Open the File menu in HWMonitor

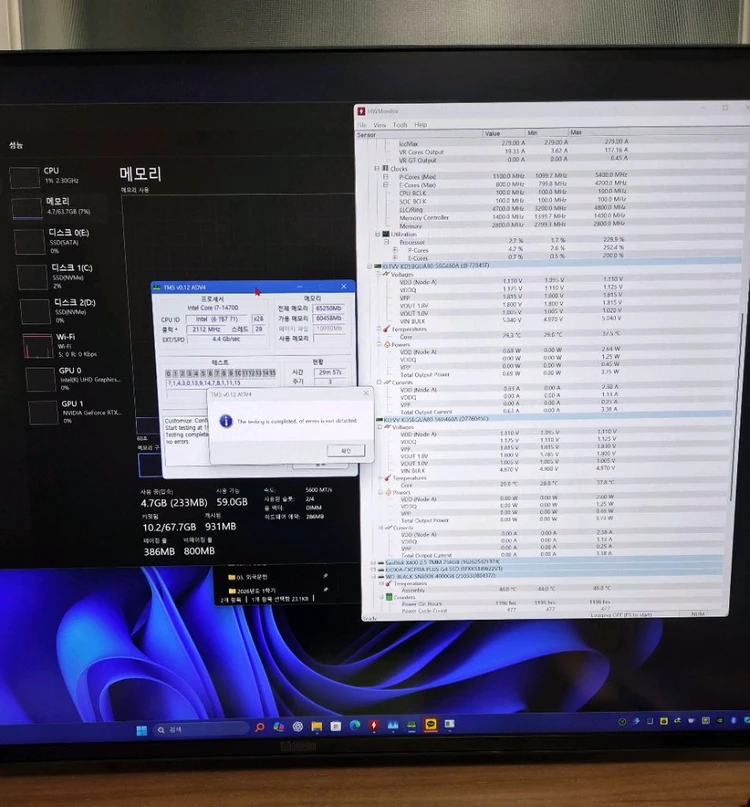click(362, 125)
